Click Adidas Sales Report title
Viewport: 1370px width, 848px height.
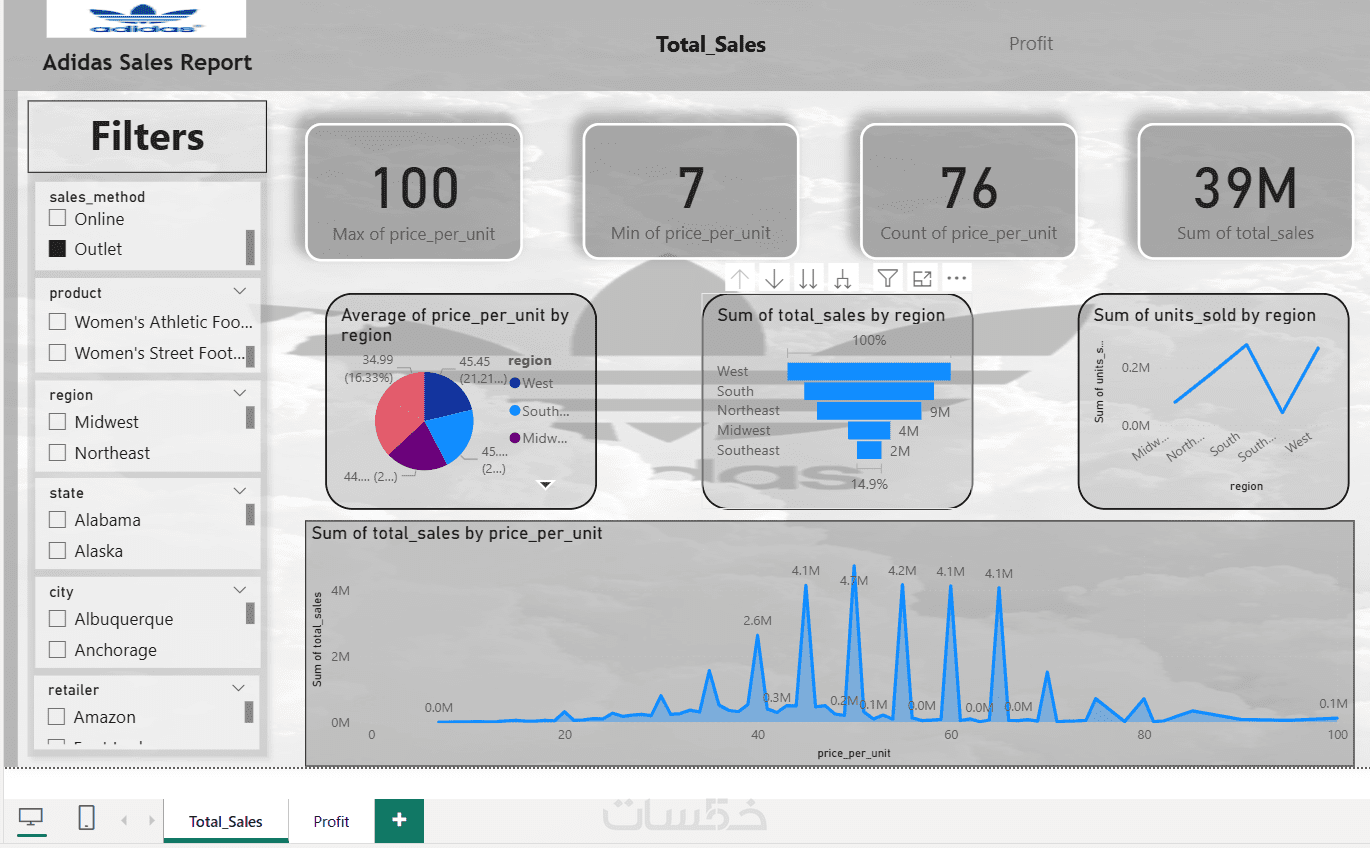coord(147,62)
